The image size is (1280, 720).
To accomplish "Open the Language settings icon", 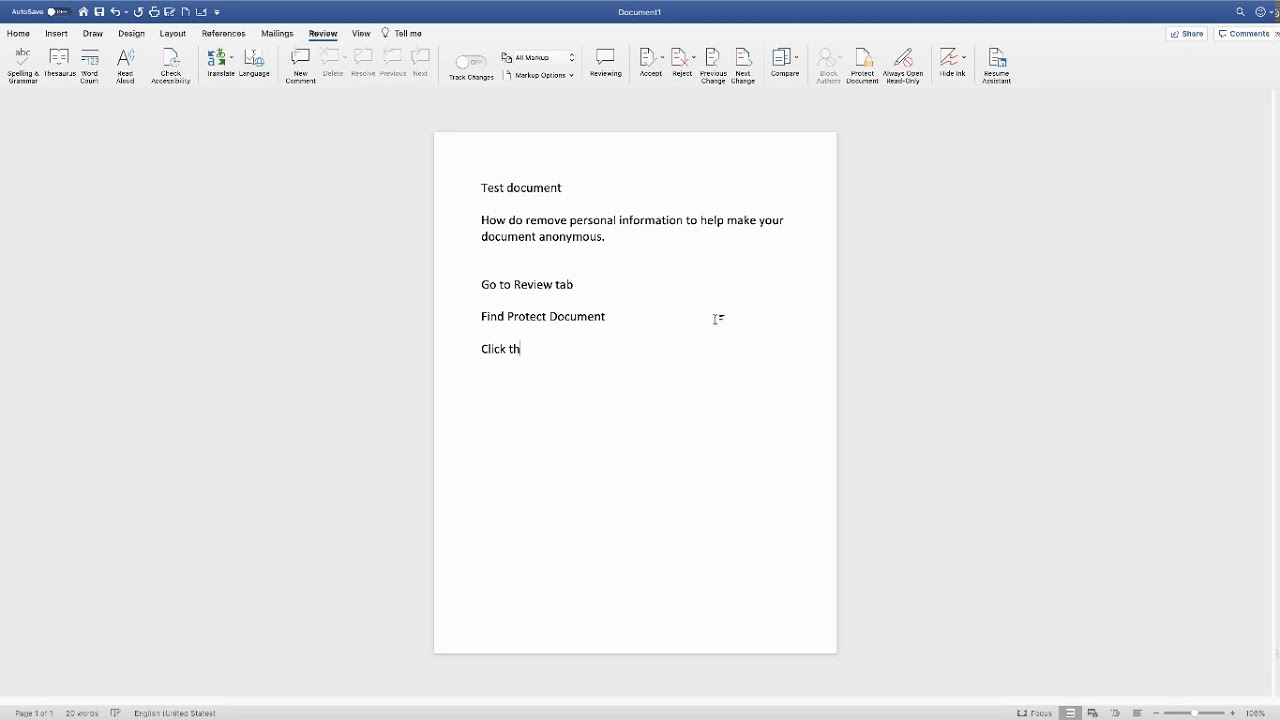I will tap(254, 63).
